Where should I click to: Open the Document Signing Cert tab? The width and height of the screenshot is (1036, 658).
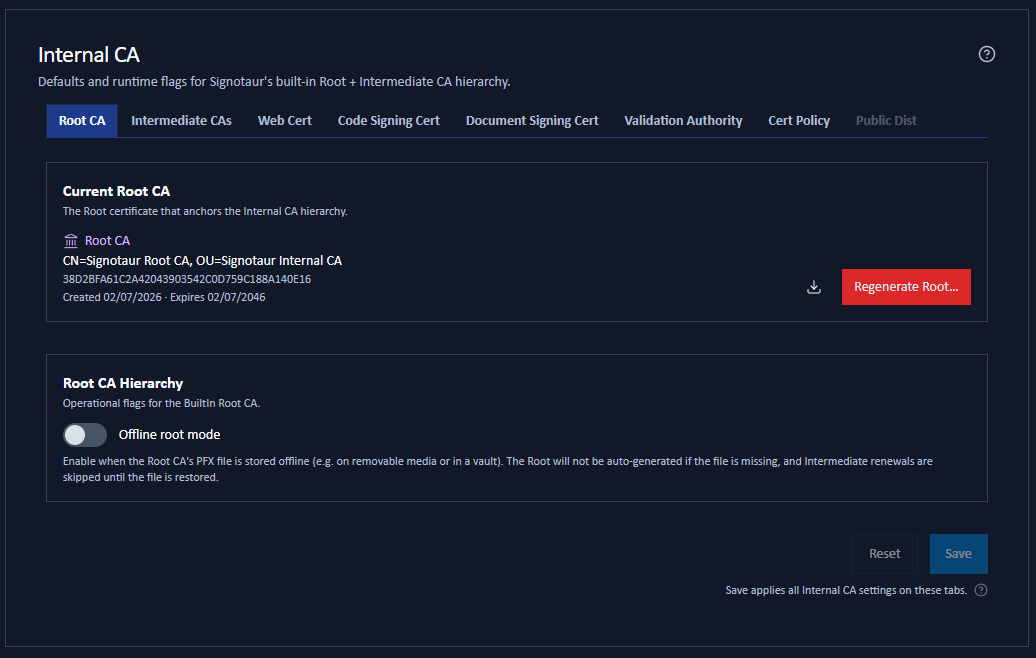coord(532,121)
